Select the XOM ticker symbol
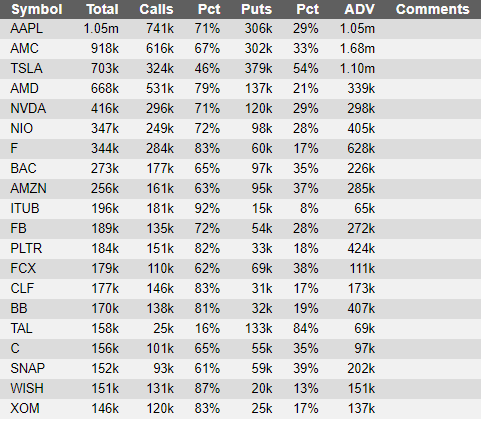The image size is (496, 432). 25,409
